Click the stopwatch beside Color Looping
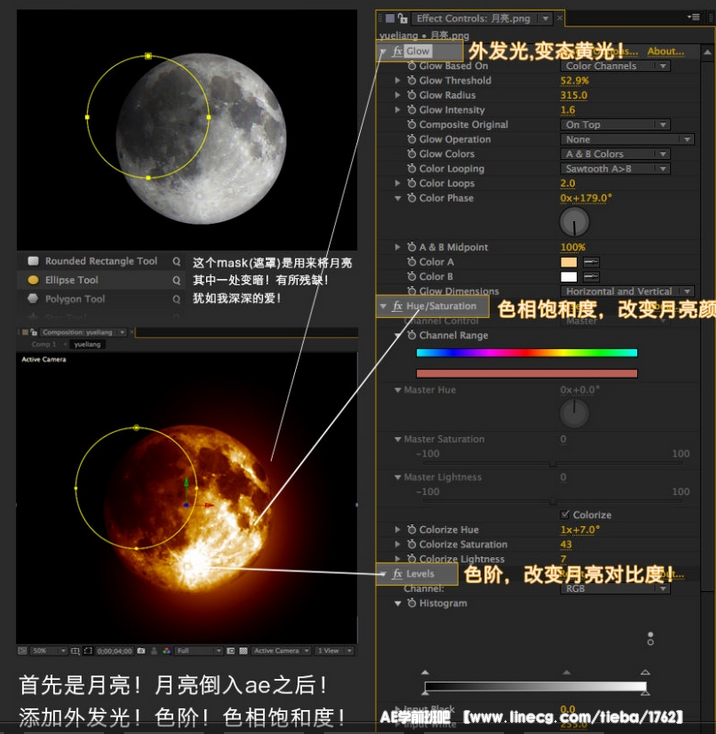 point(412,169)
